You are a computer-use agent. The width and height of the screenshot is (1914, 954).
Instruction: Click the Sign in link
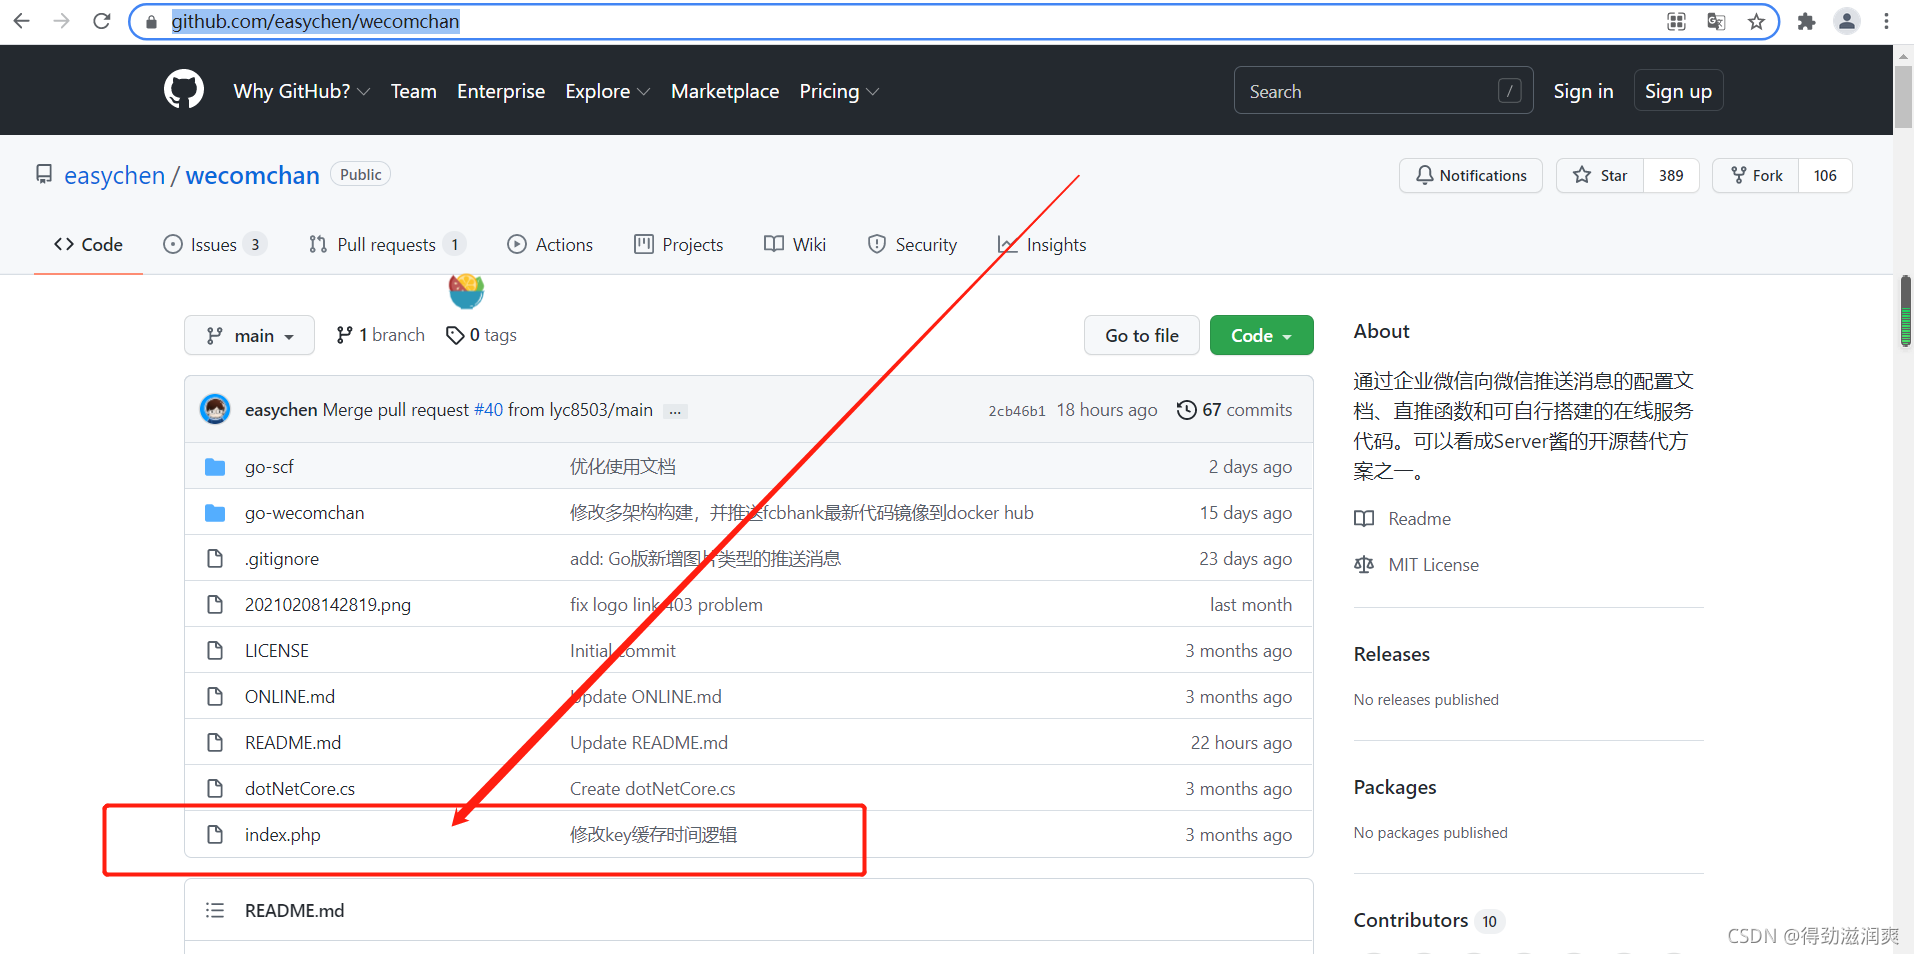pyautogui.click(x=1583, y=91)
